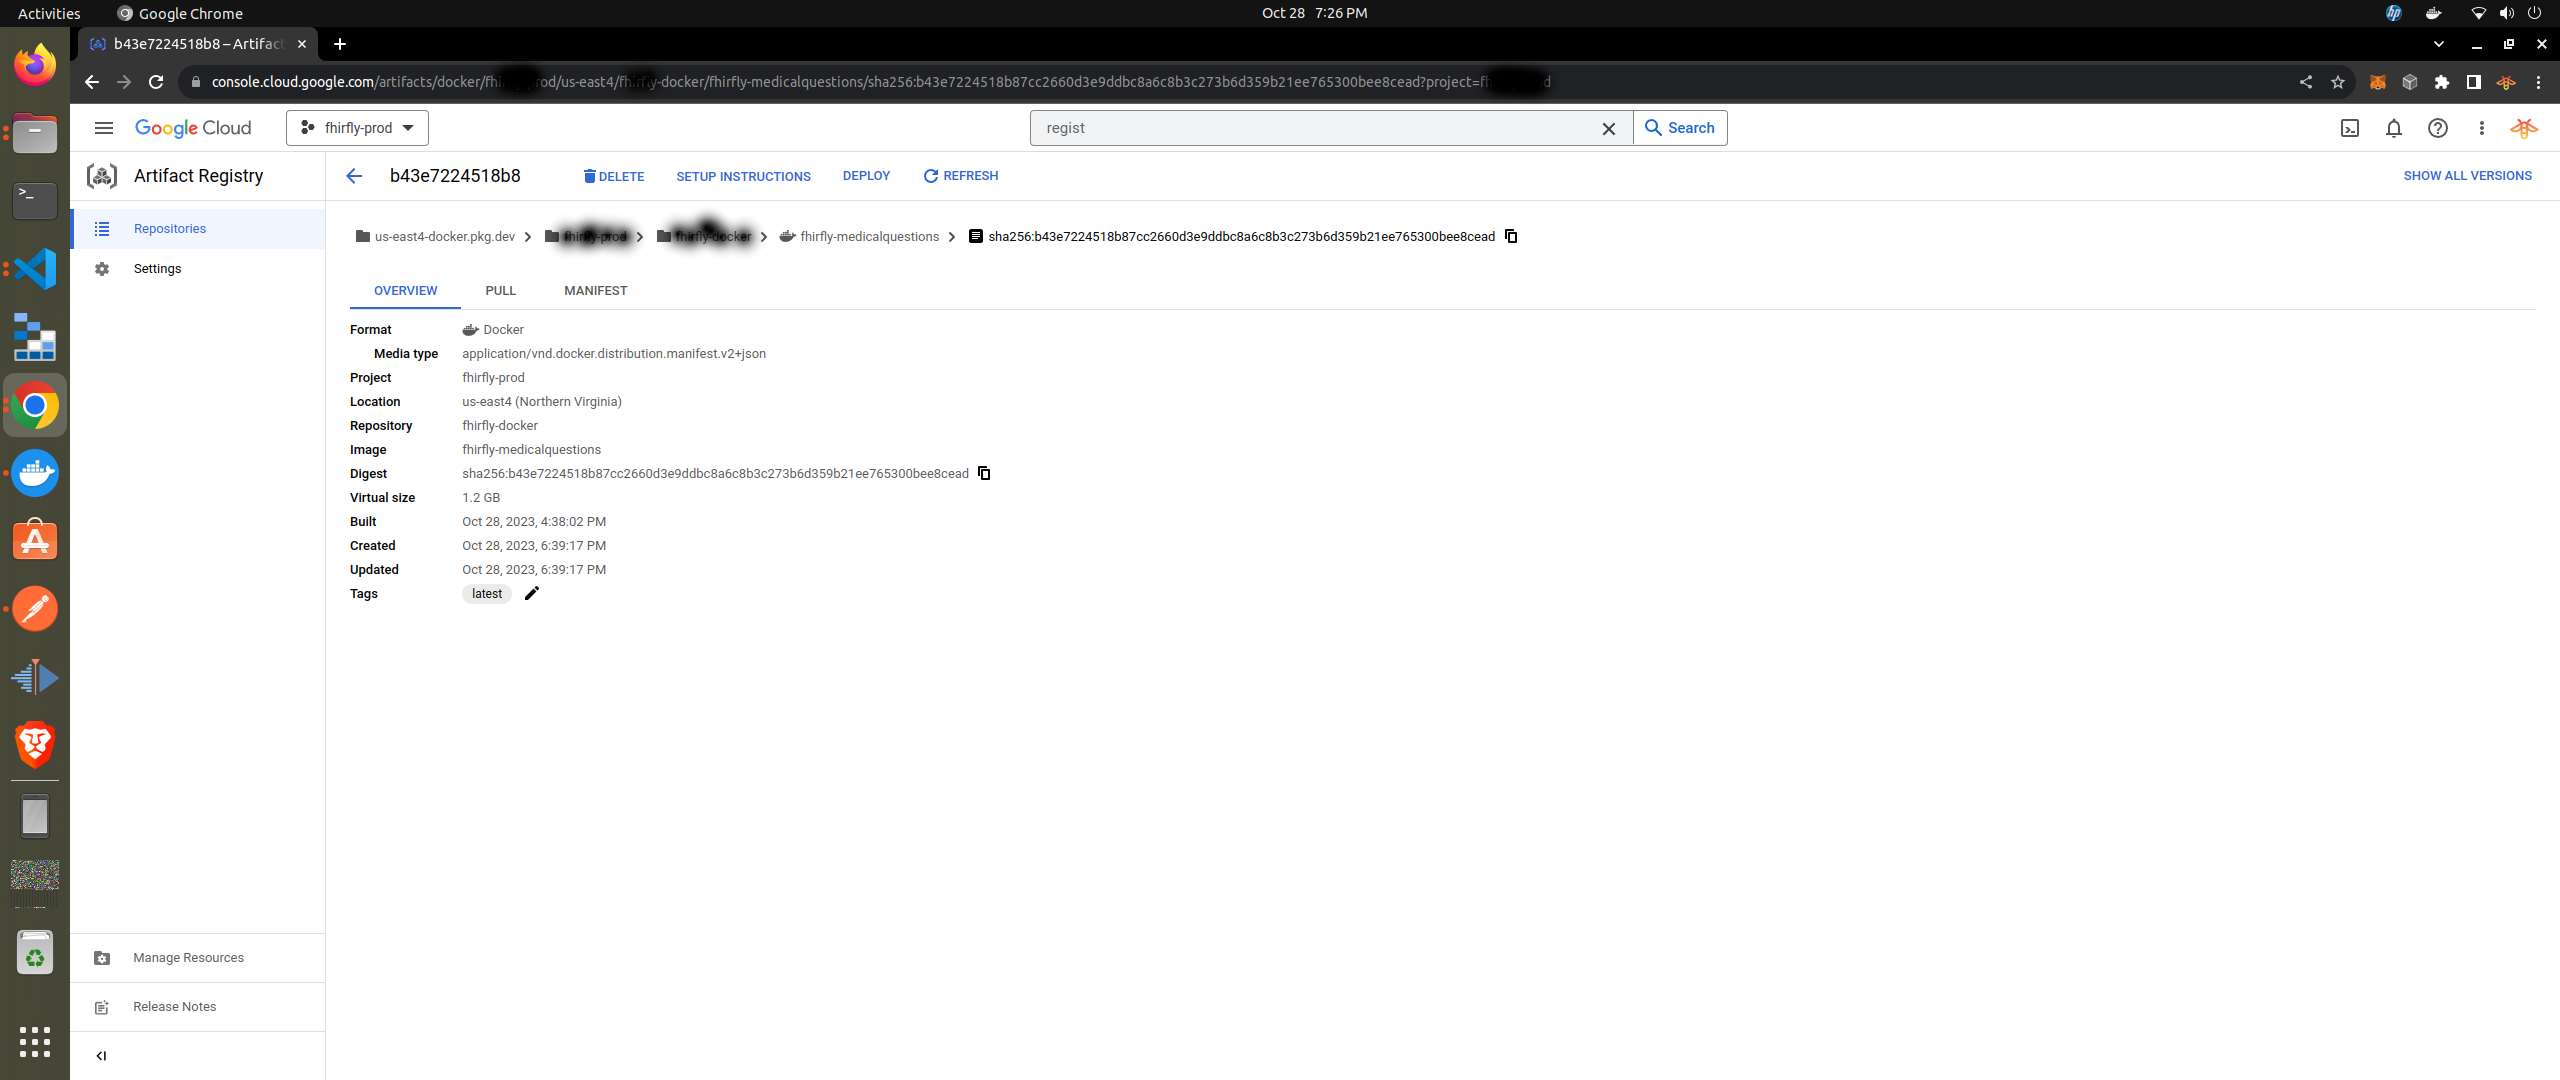The height and width of the screenshot is (1080, 2560).
Task: Switch to the MANIFEST tab
Action: coord(595,290)
